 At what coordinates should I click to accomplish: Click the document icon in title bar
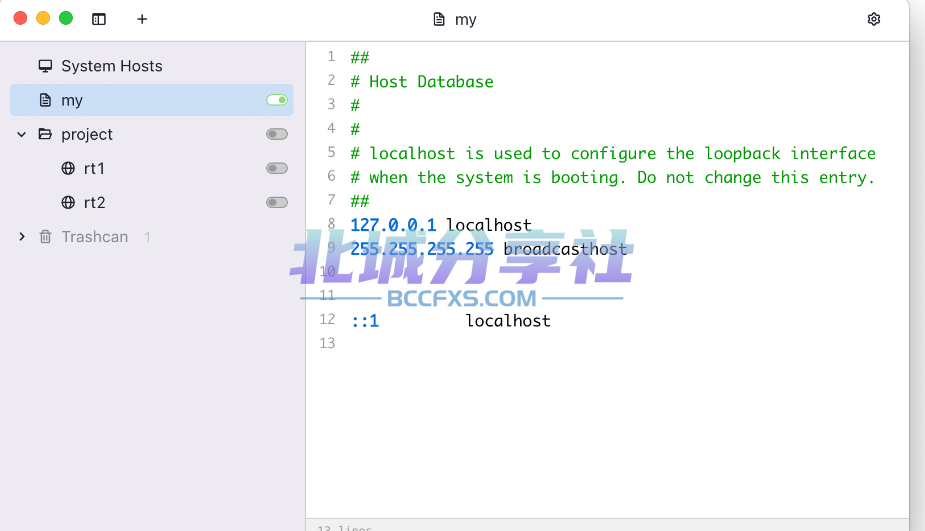(x=439, y=19)
